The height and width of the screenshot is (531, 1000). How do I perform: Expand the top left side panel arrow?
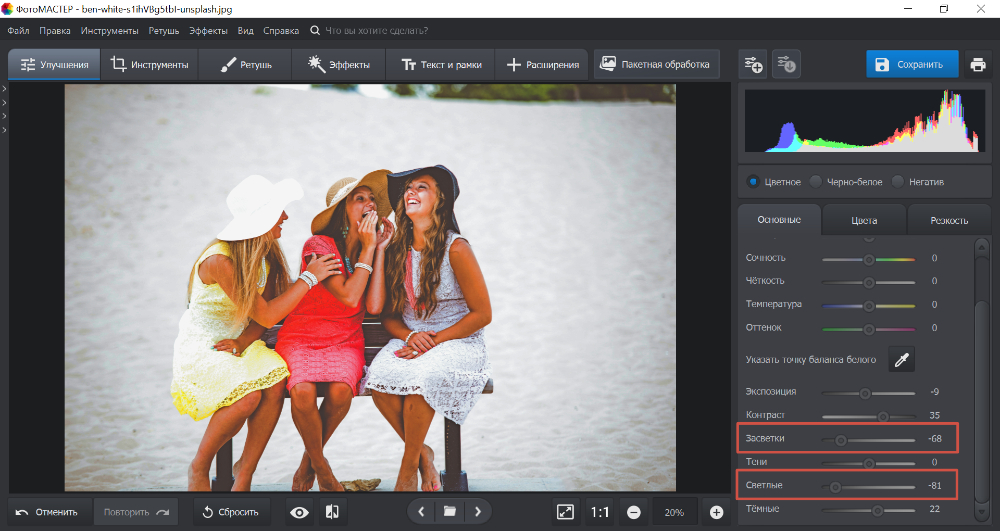4,90
